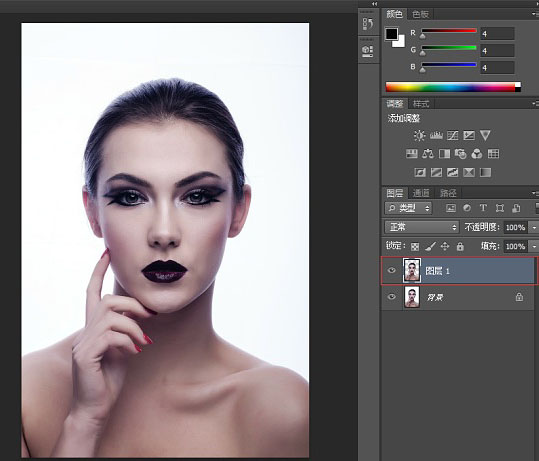Select the 图层 1 layer thumbnail
This screenshot has height=461, width=539.
[x=411, y=271]
